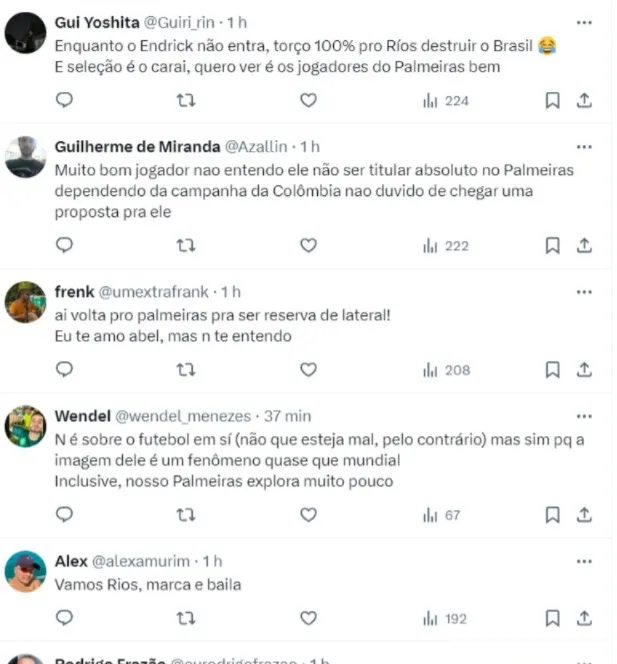Viewport: 617px width, 664px height.
Task: Open three-dot menu on frenk's tweet
Action: pyautogui.click(x=584, y=292)
